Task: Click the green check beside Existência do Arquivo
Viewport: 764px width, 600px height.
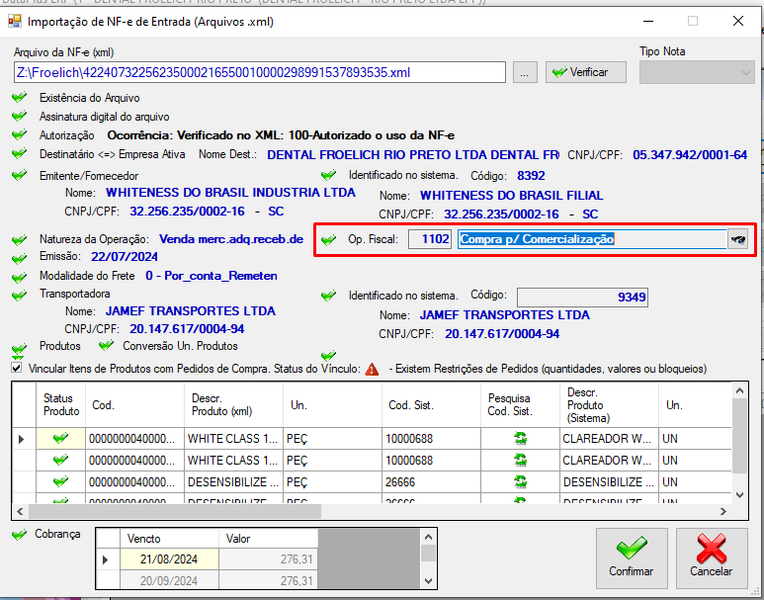Action: [x=19, y=97]
